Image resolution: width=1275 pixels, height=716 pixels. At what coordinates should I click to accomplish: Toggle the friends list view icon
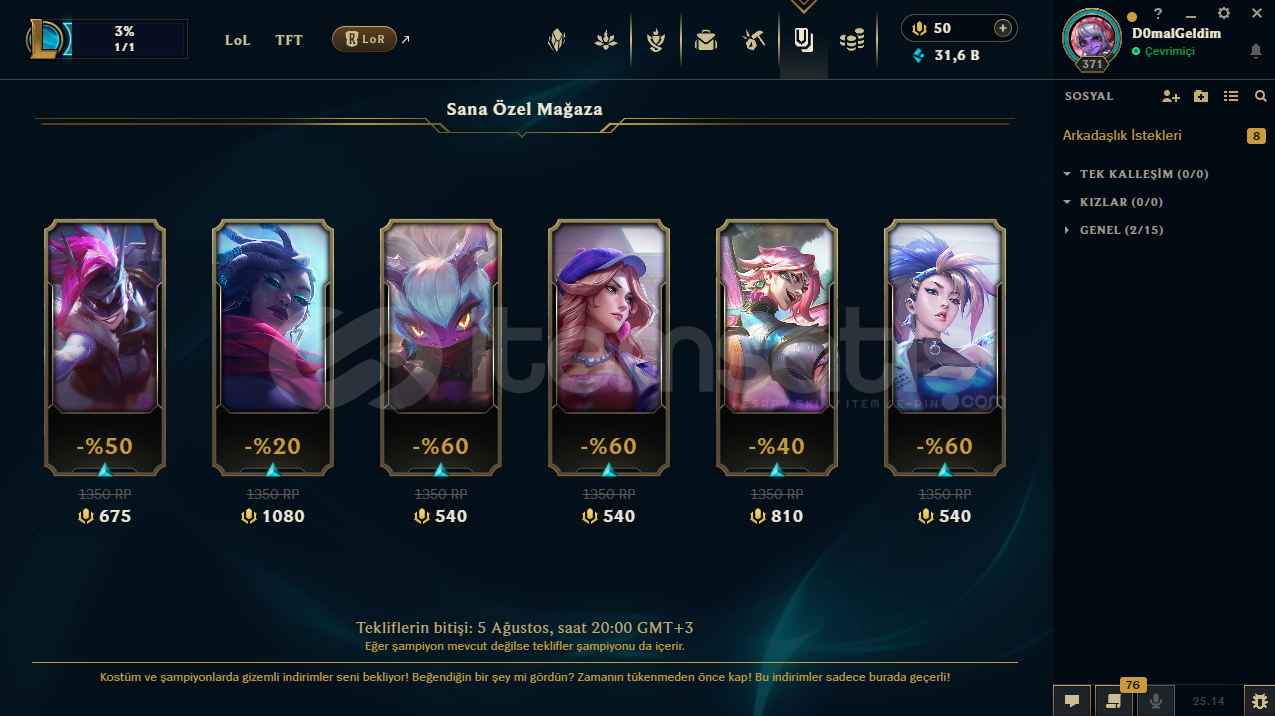point(1231,96)
